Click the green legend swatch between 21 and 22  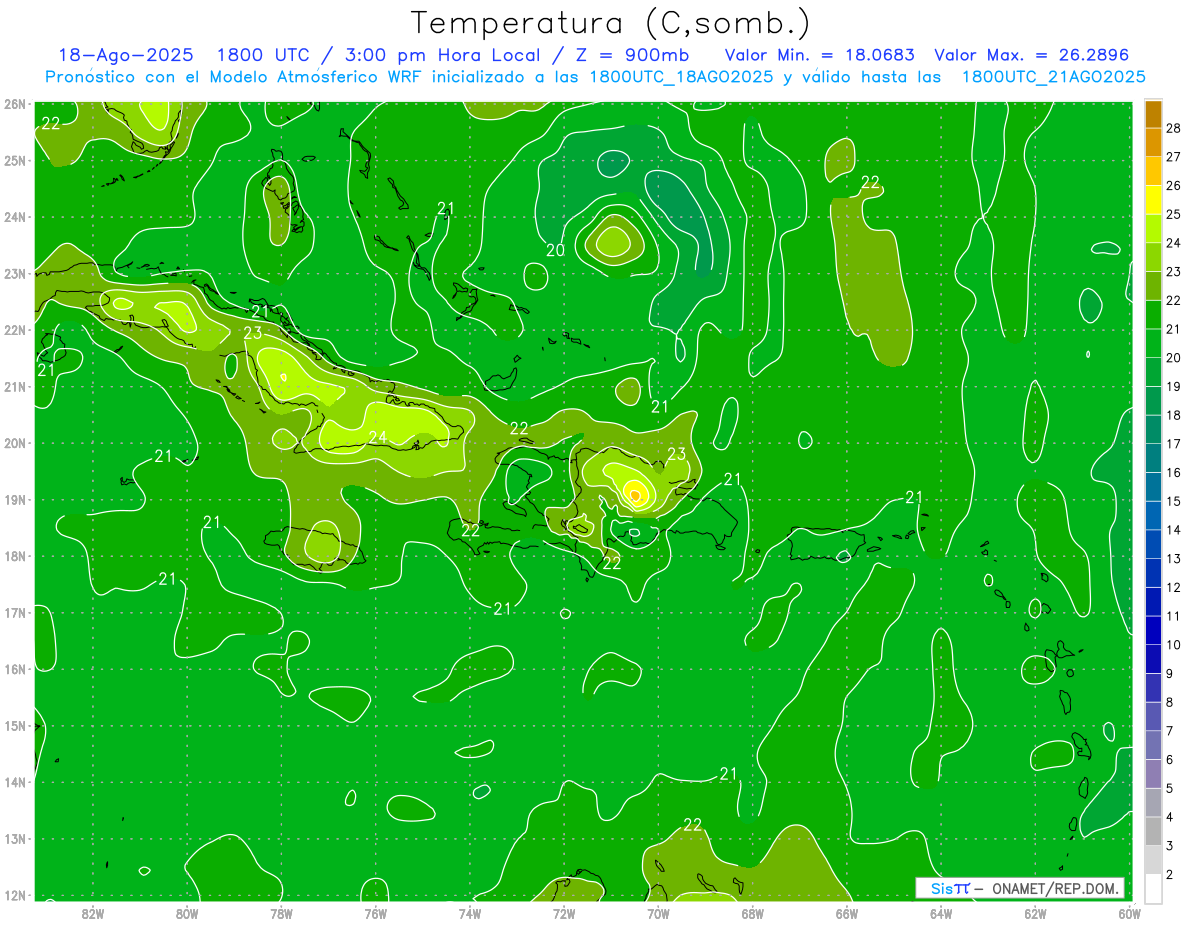tap(1153, 315)
